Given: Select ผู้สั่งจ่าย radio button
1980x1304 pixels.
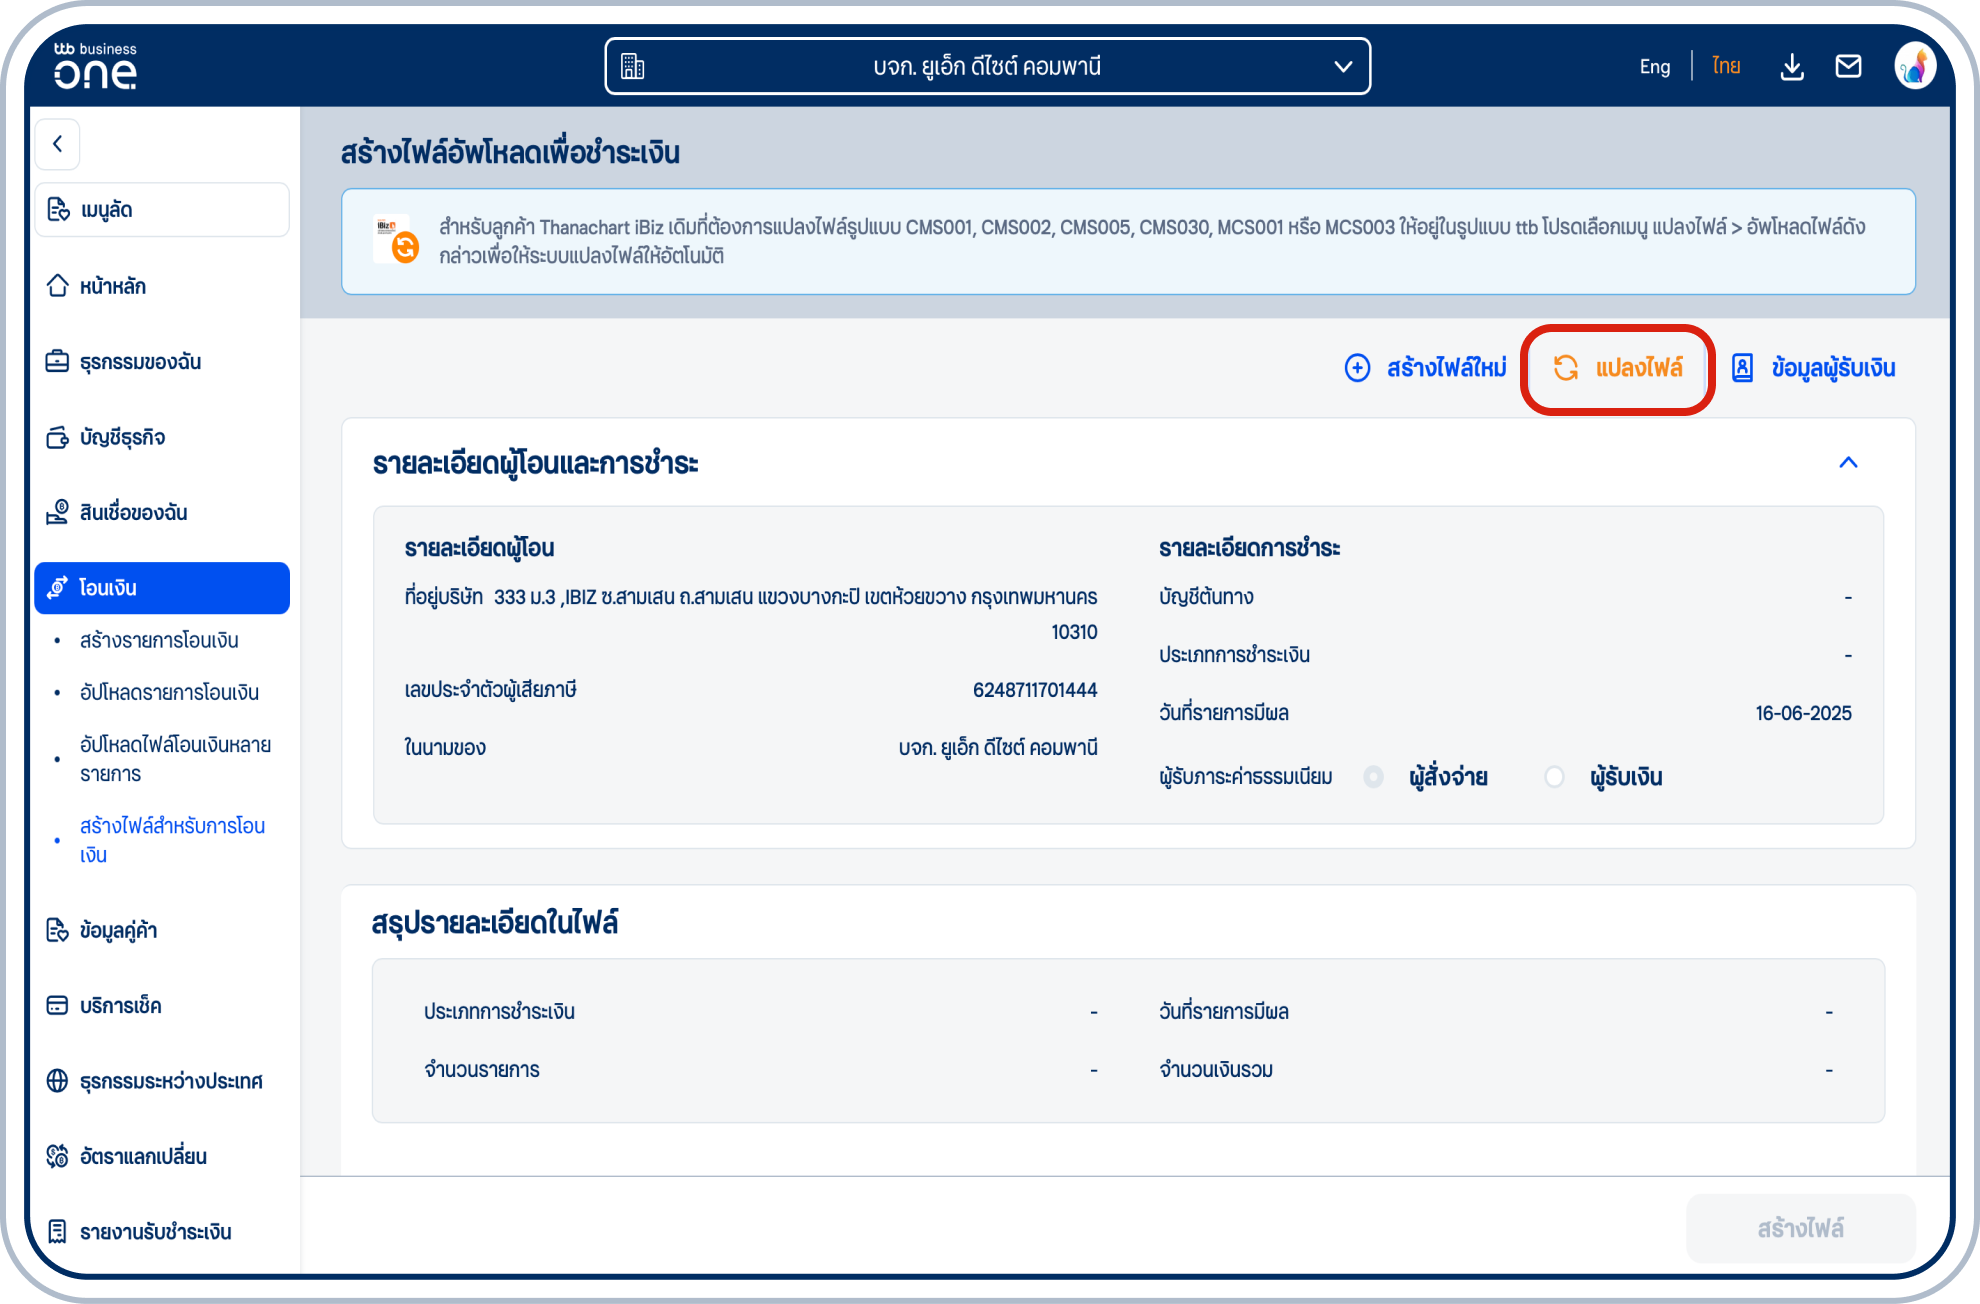Looking at the screenshot, I should point(1373,777).
